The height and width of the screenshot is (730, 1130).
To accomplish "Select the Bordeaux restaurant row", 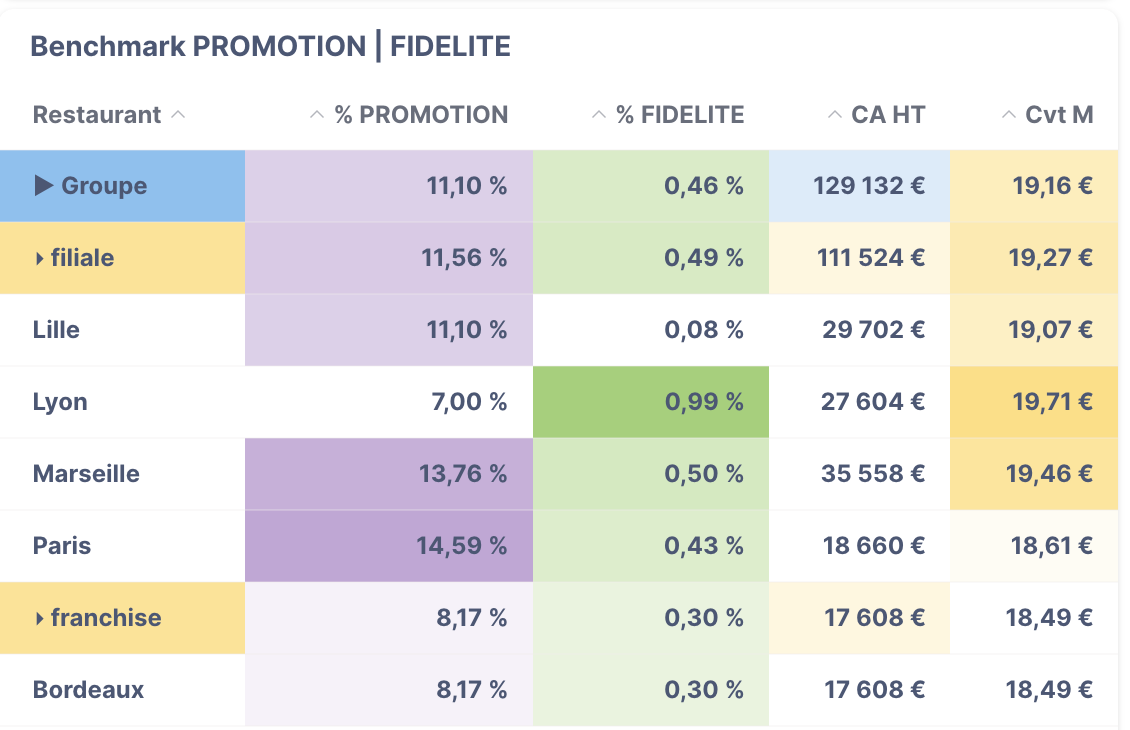I will pyautogui.click(x=88, y=690).
